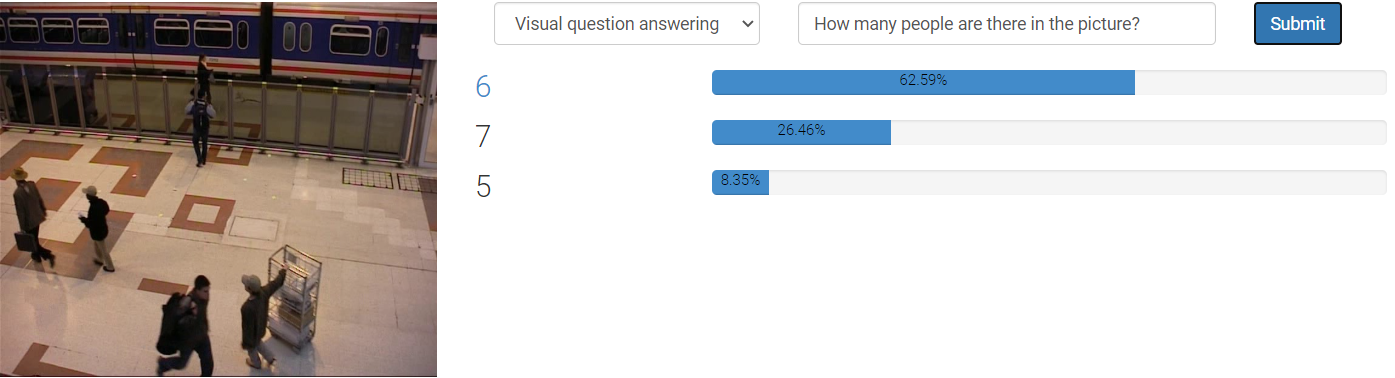Open the Visual question answering dropdown
Screen dimensions: 1395x378
[626, 24]
